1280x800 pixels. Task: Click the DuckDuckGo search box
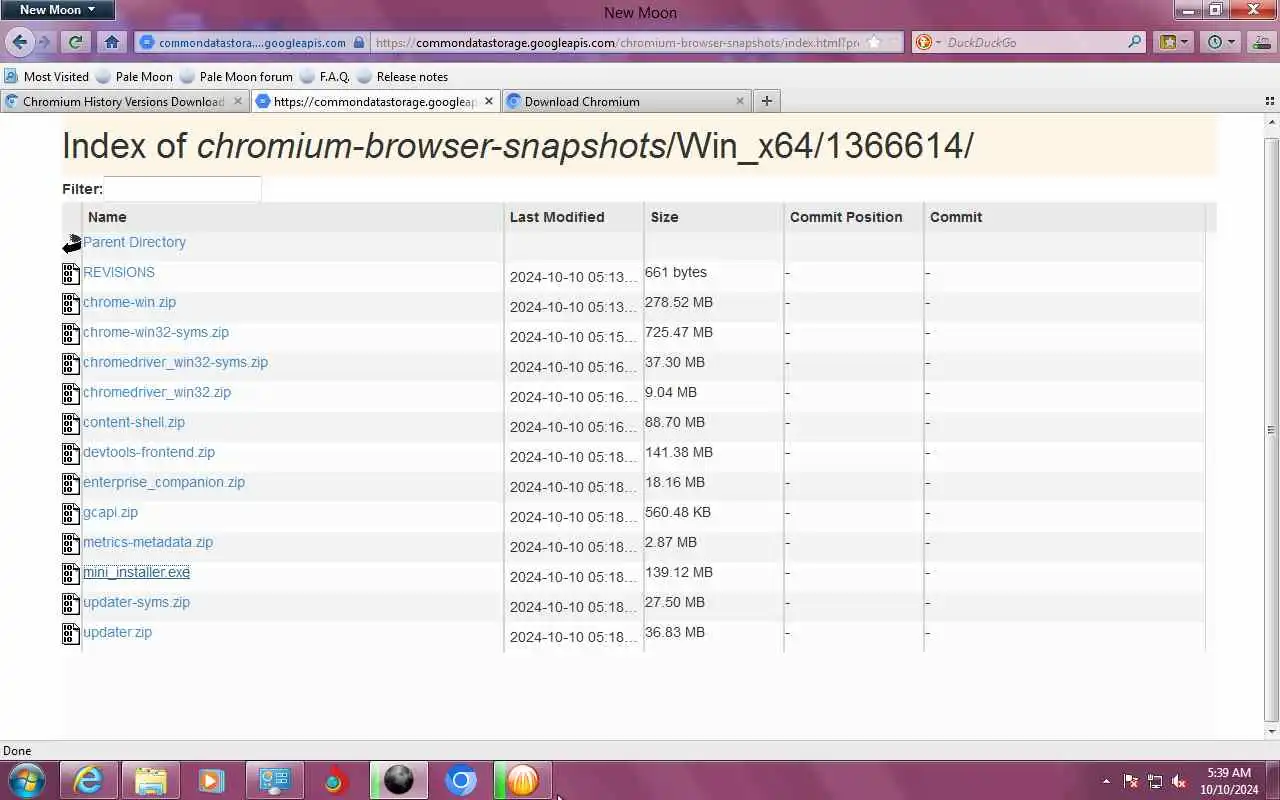(1031, 42)
